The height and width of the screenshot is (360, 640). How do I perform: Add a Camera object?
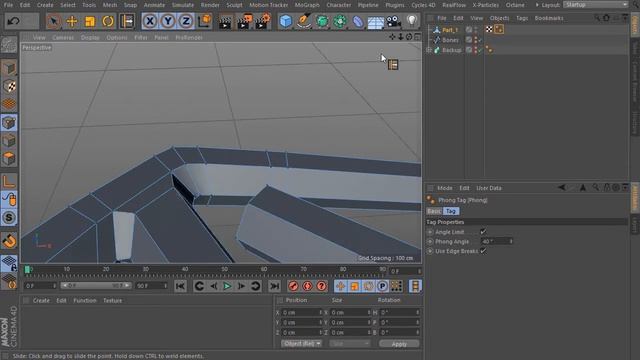393,21
